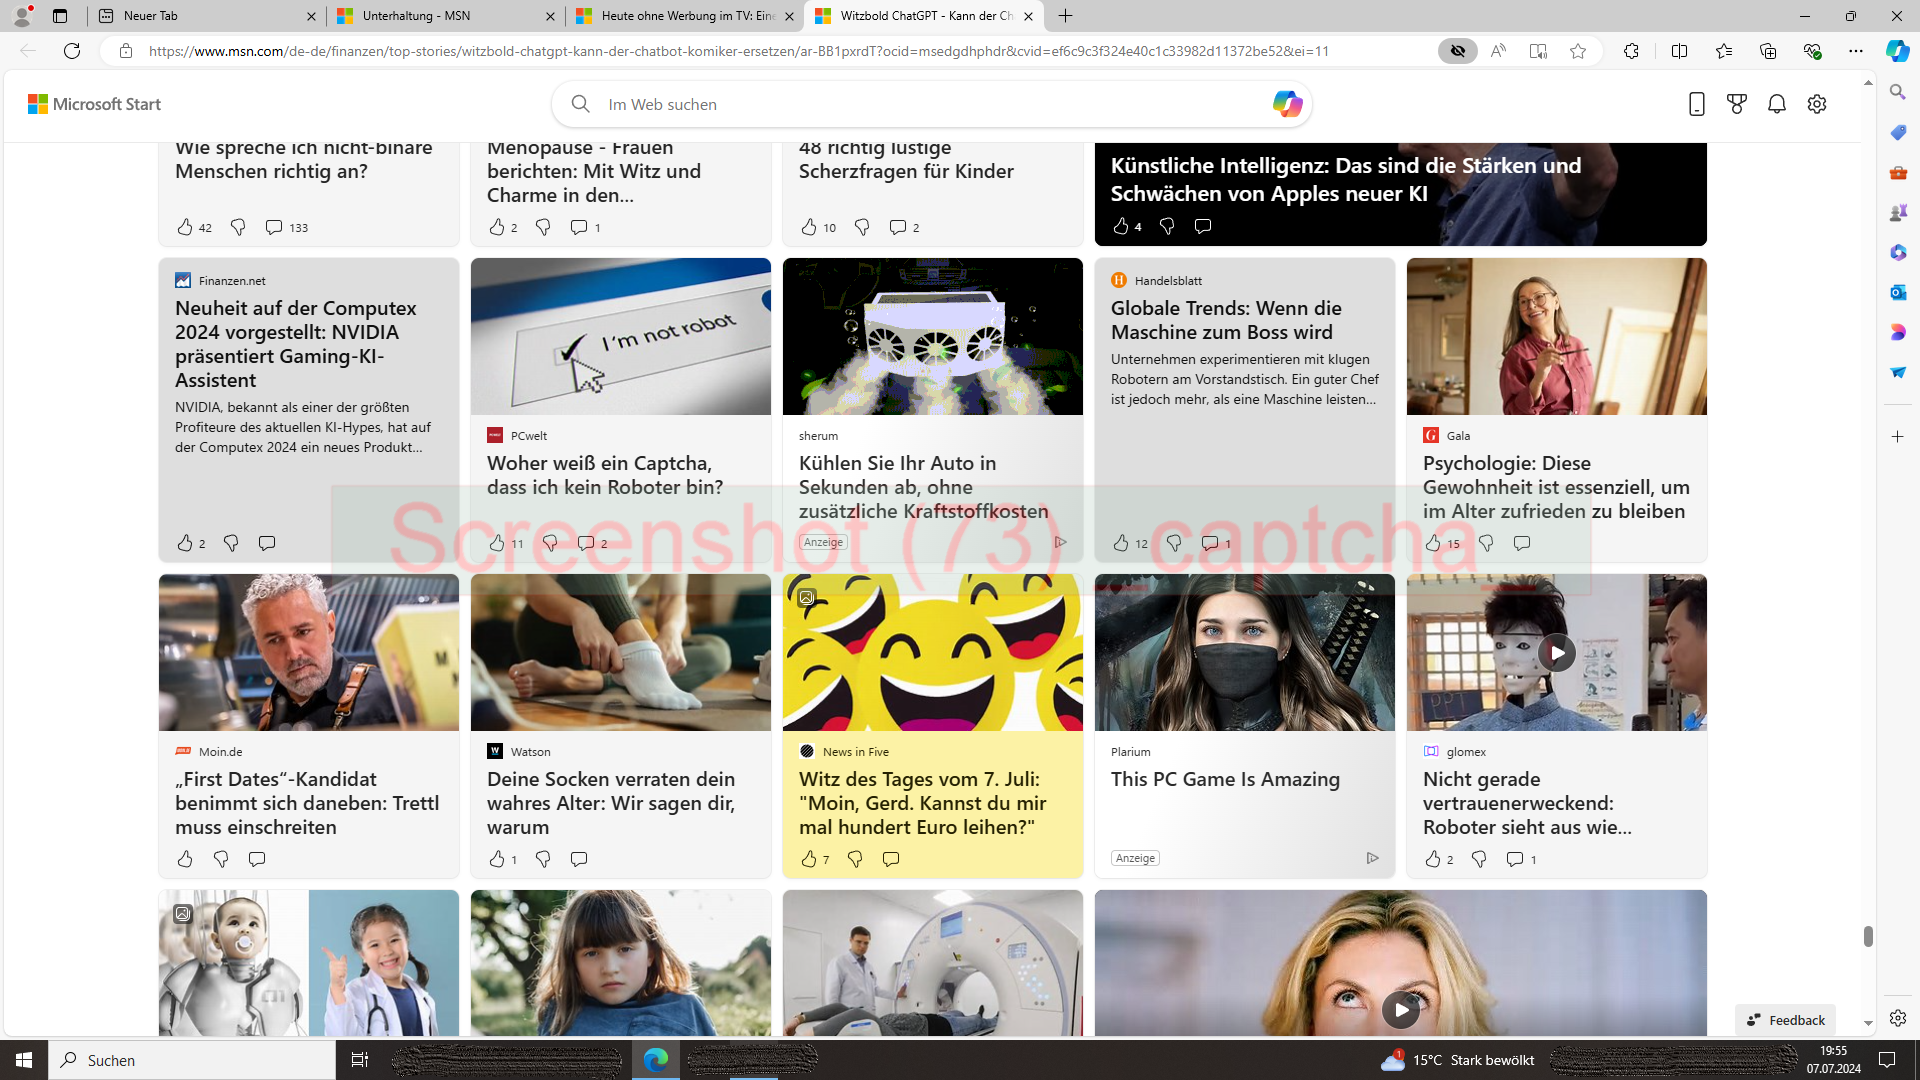
Task: Click the 'Im Web suchen' search field
Action: (920, 104)
